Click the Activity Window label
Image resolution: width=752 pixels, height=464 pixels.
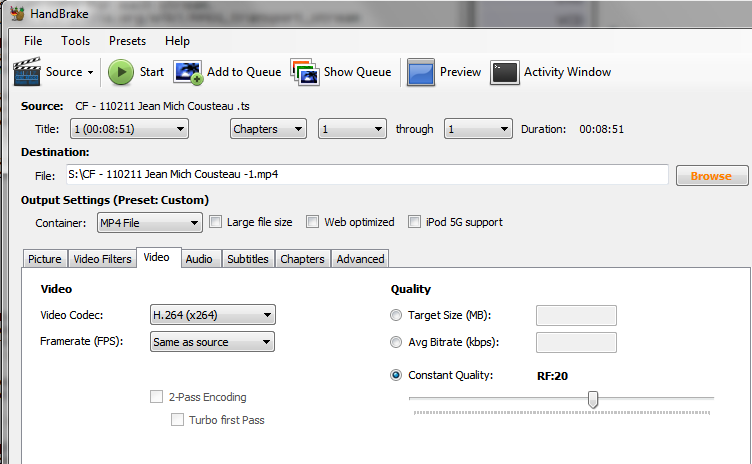coord(567,72)
